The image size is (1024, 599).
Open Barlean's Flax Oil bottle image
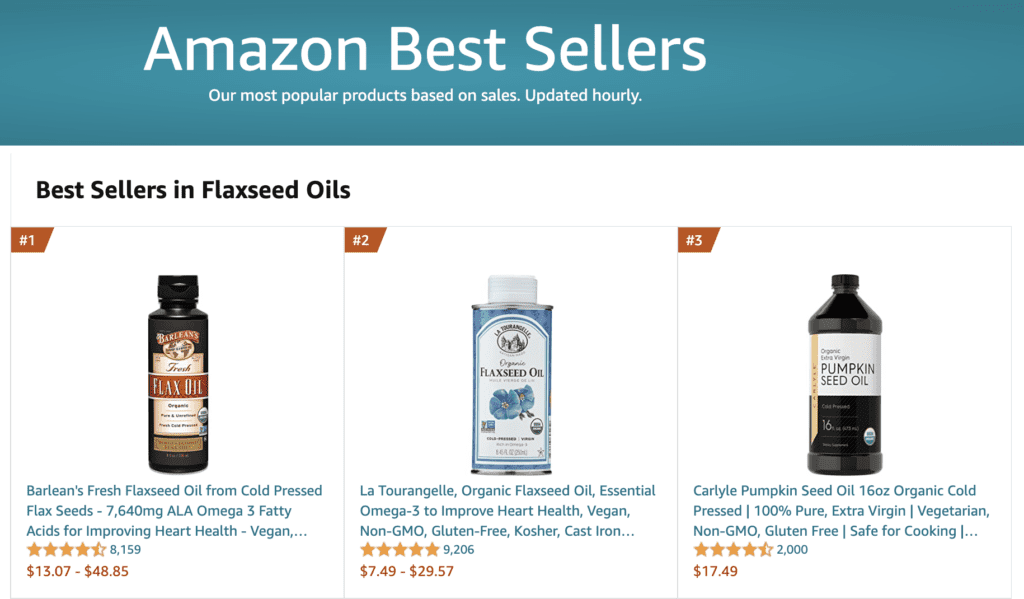(x=179, y=373)
